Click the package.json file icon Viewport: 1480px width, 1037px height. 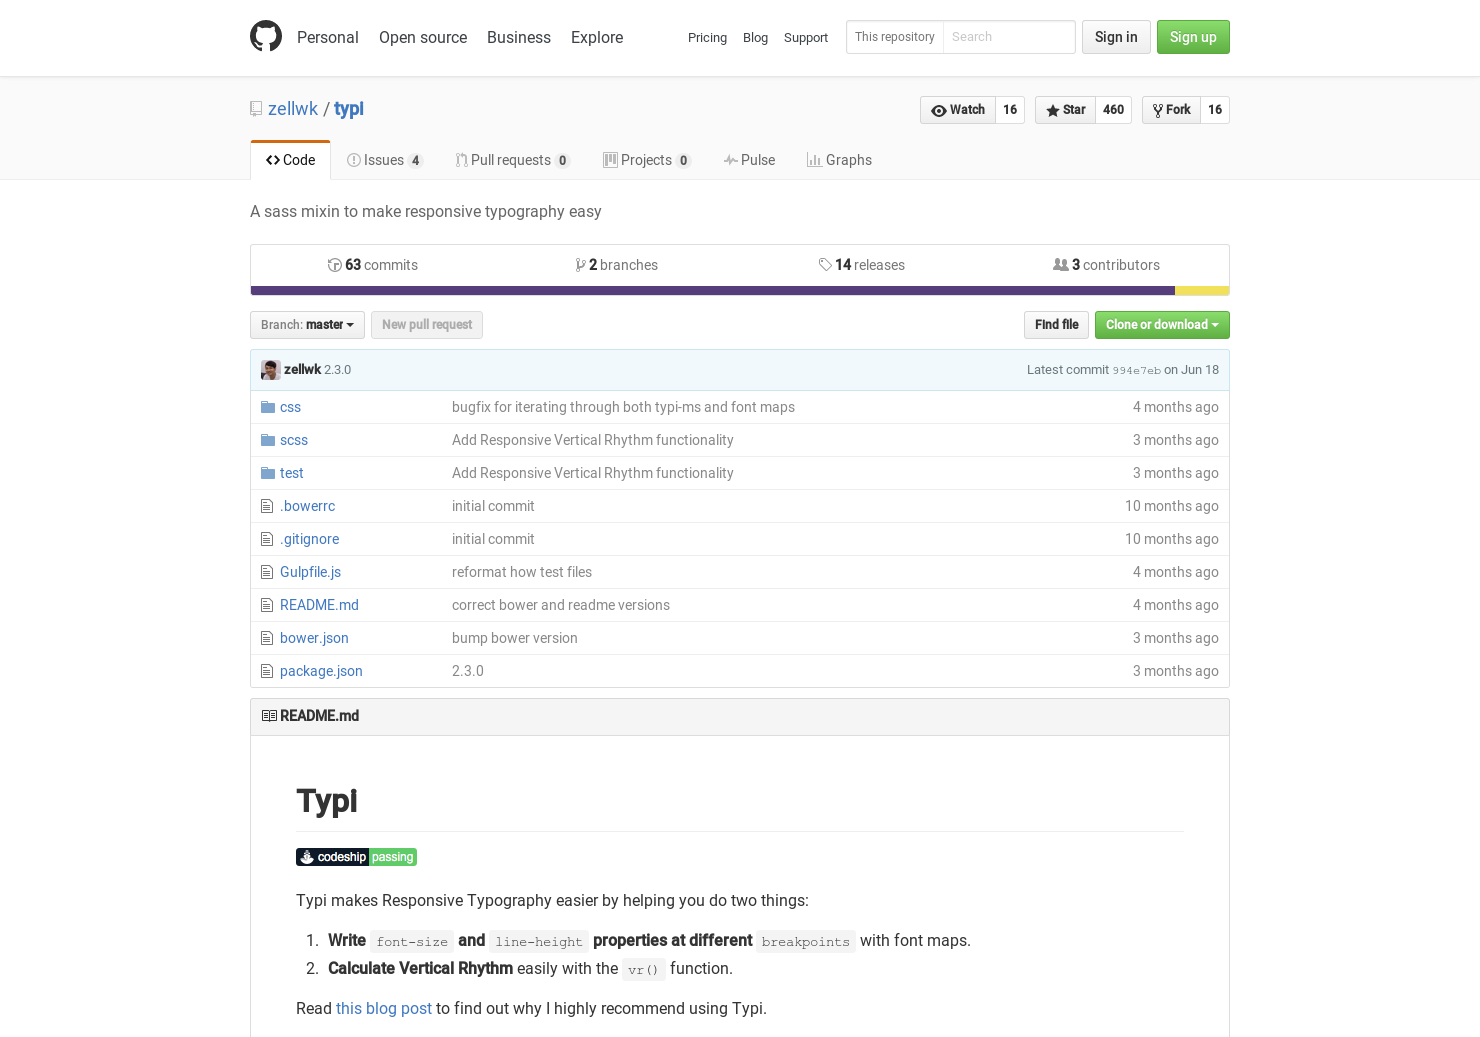point(267,671)
